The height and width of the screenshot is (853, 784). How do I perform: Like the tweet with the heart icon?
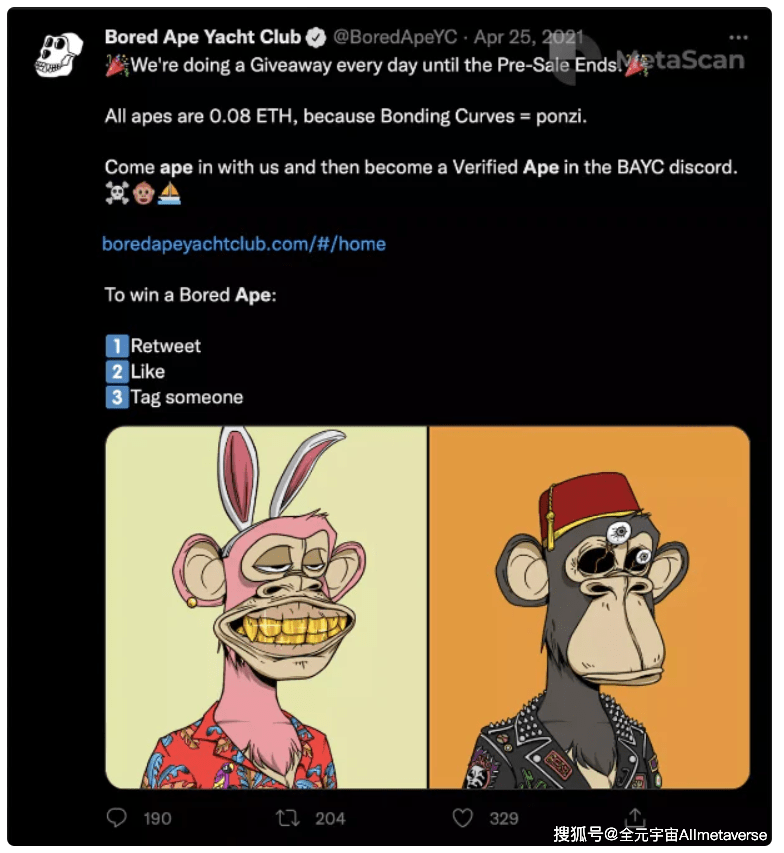click(x=462, y=818)
